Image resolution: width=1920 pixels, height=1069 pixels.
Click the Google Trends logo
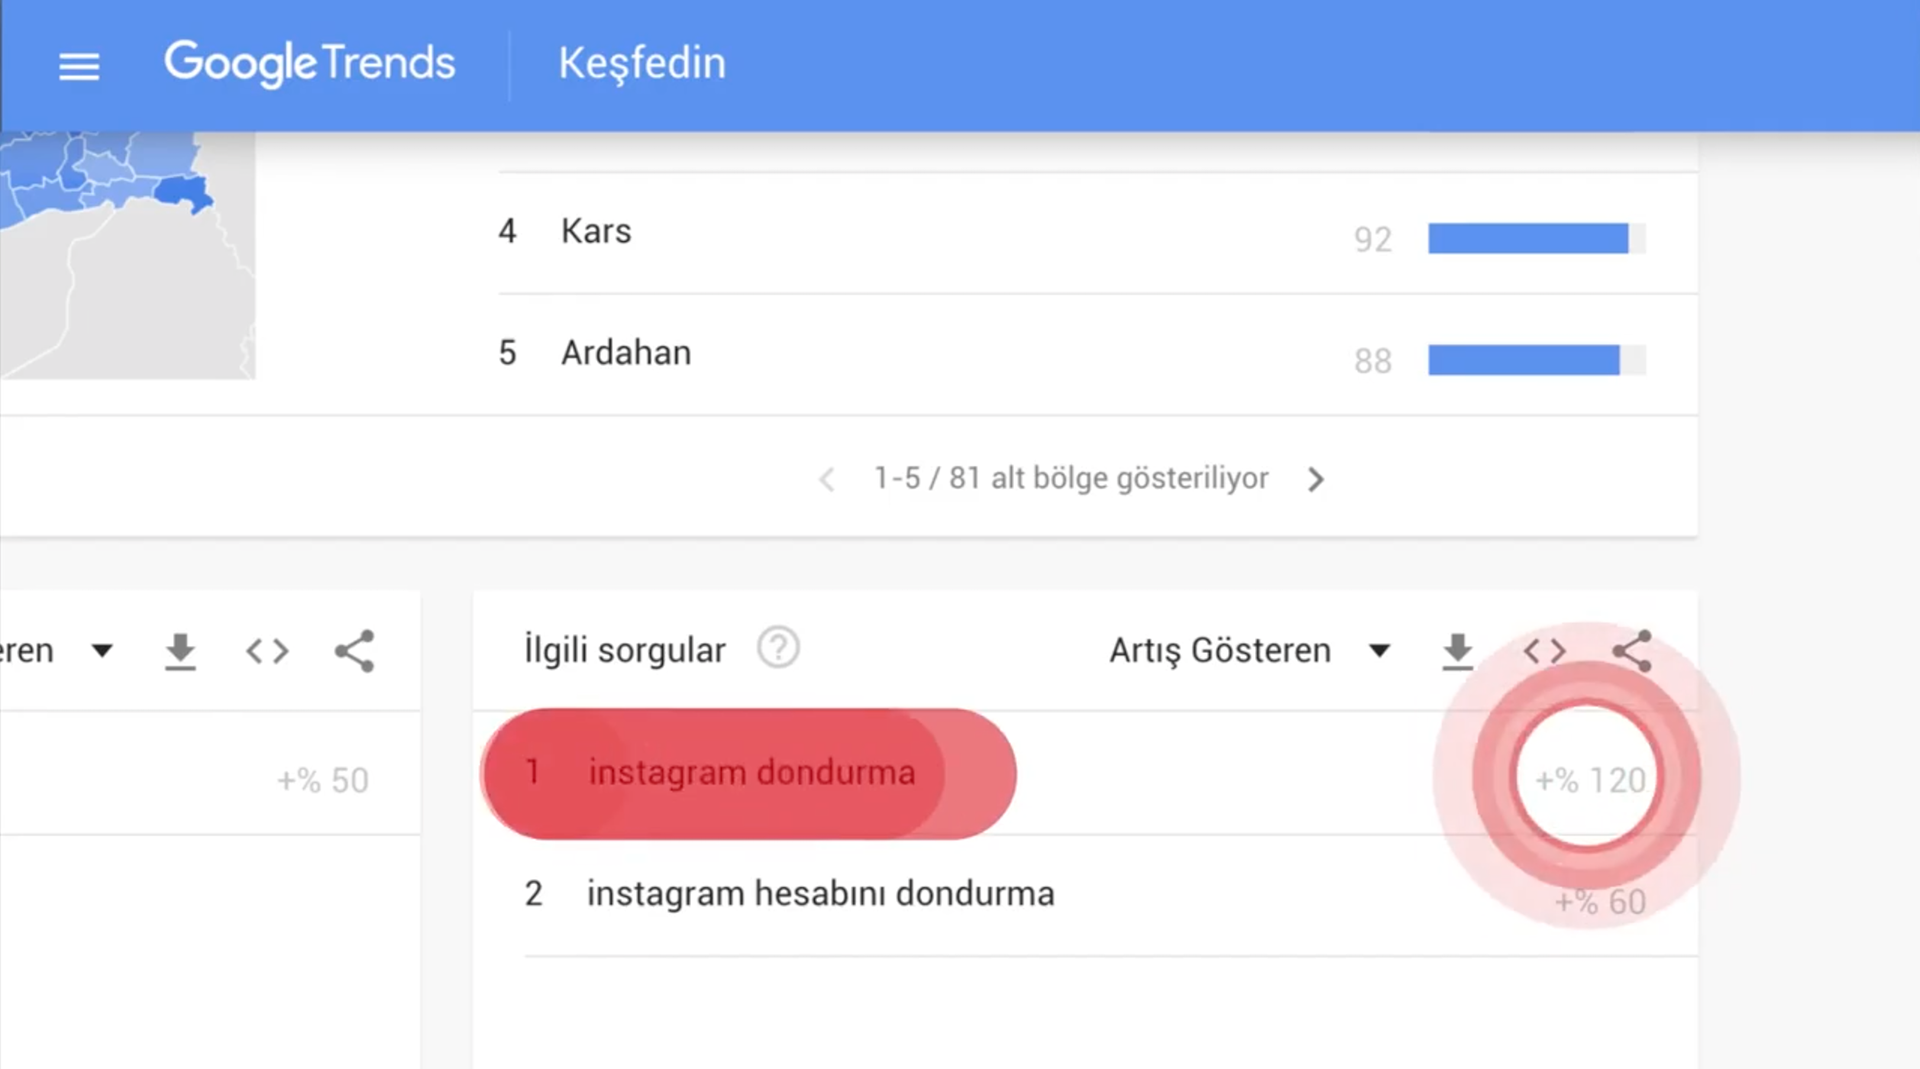309,63
